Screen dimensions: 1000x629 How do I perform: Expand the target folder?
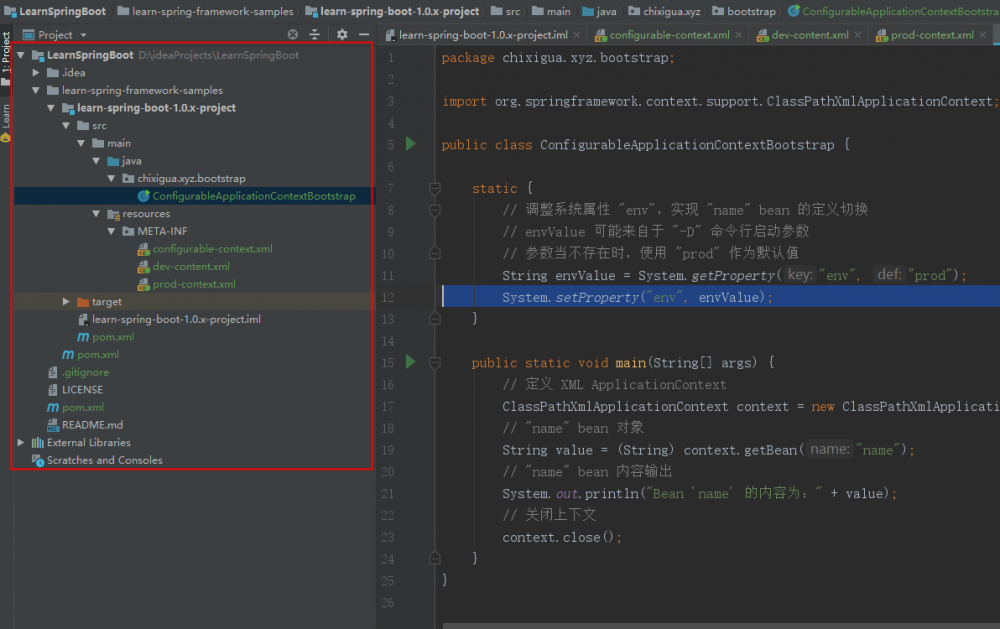coord(67,302)
